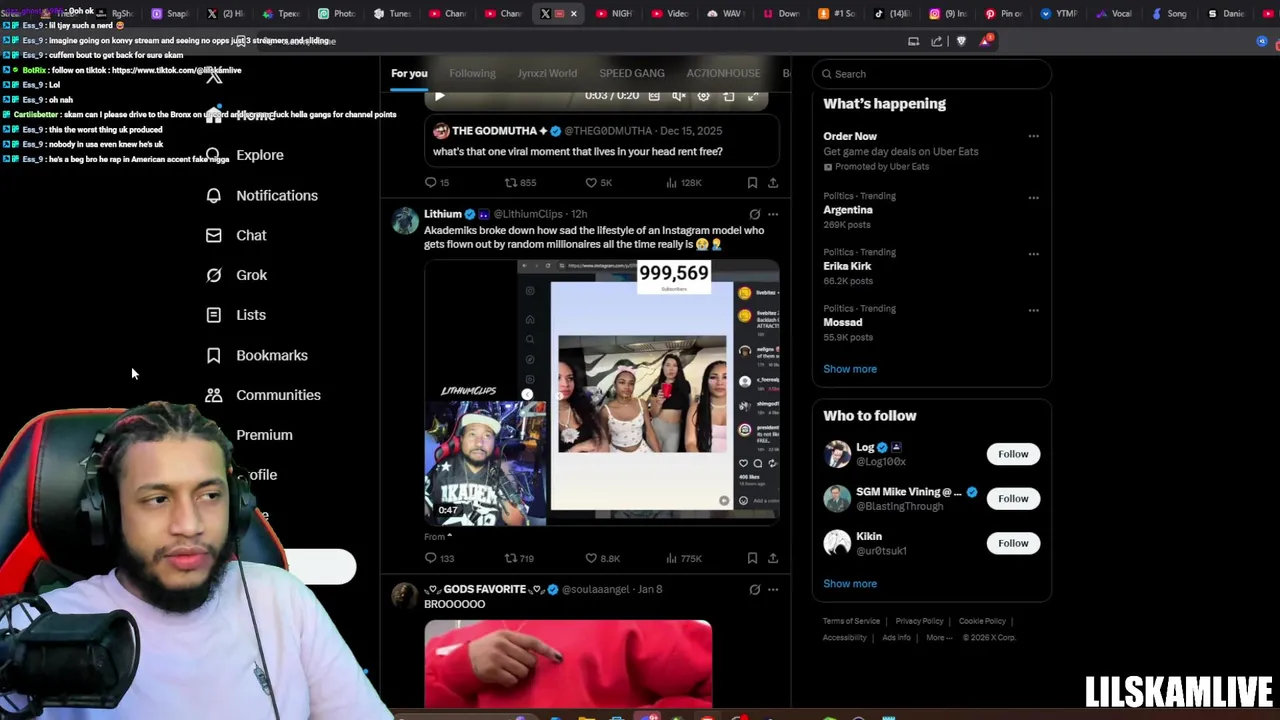Bookmark the Lithium post
Screen dimensions: 1280x720
pos(752,559)
